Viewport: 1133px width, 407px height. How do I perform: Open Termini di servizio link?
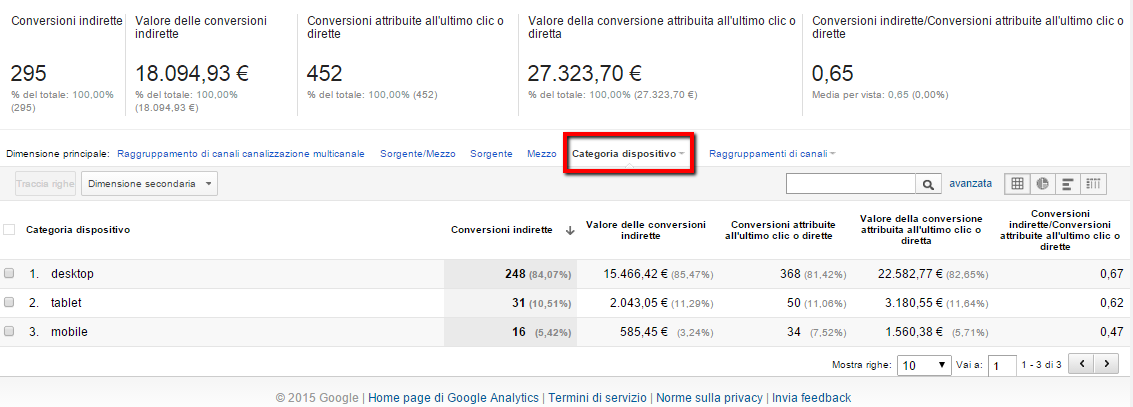point(598,397)
